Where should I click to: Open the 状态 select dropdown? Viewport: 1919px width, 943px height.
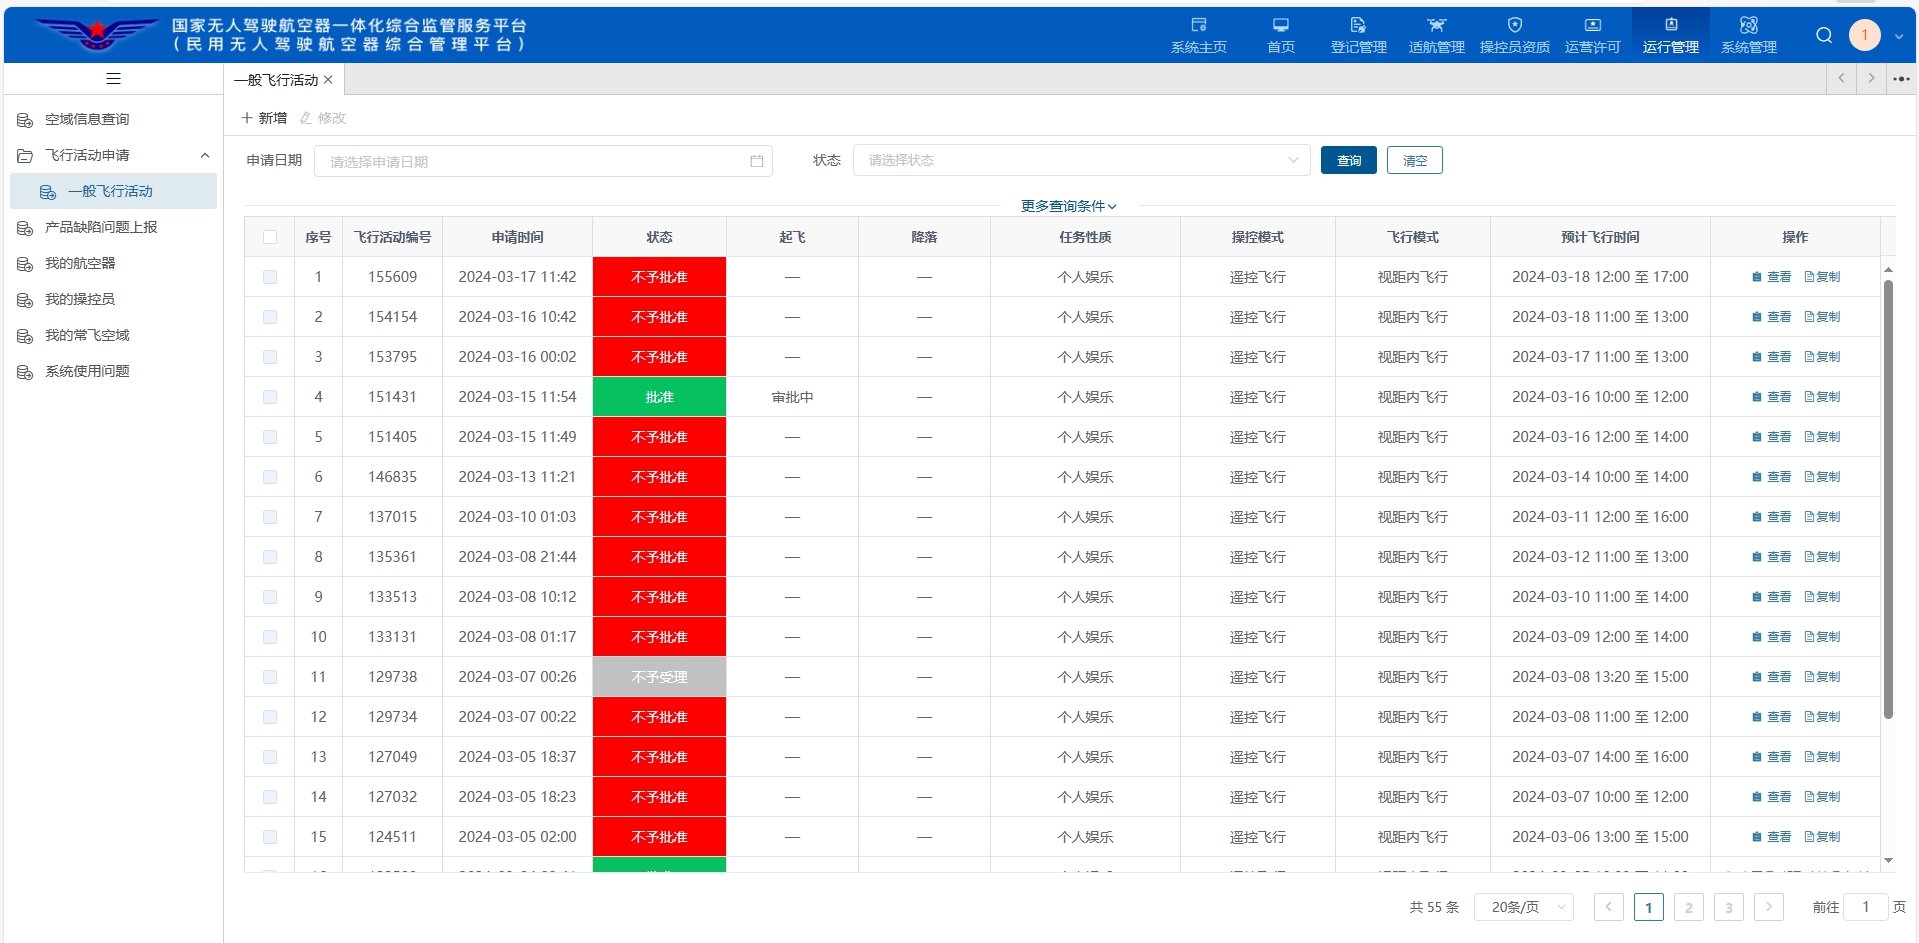click(1081, 160)
